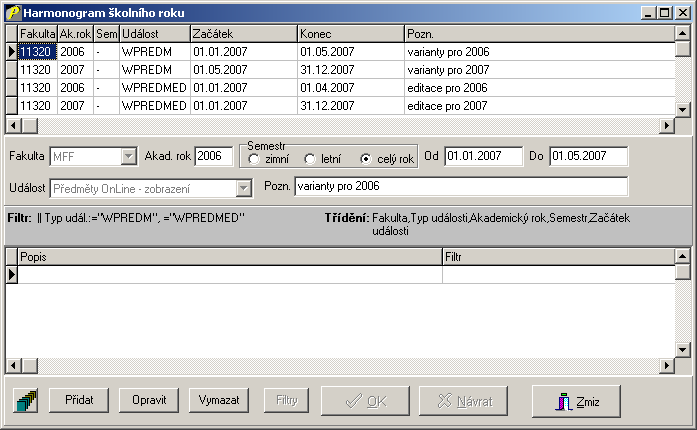
Task: Open the Fakulta dropdown
Action: tap(128, 156)
